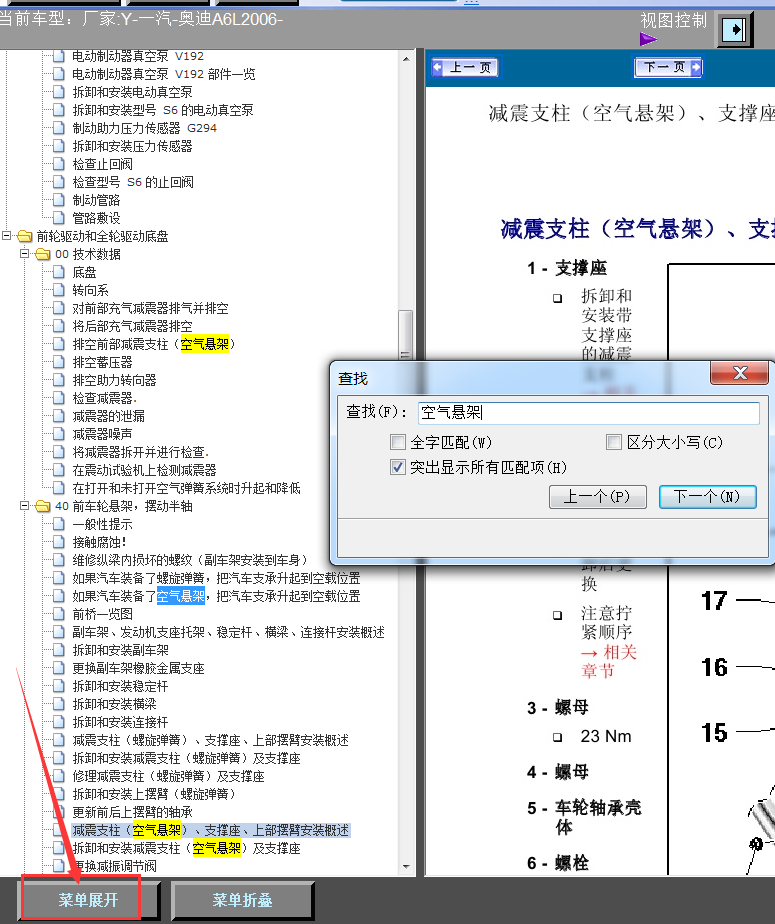Click the view control arrow icon button
Viewport: 775px width, 924px height.
pyautogui.click(x=734, y=29)
